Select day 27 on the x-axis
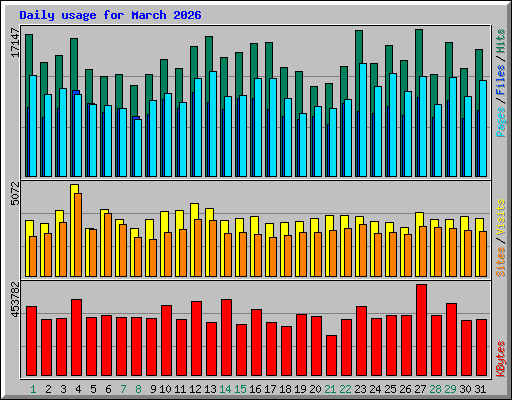The height and width of the screenshot is (400, 512). click(420, 389)
